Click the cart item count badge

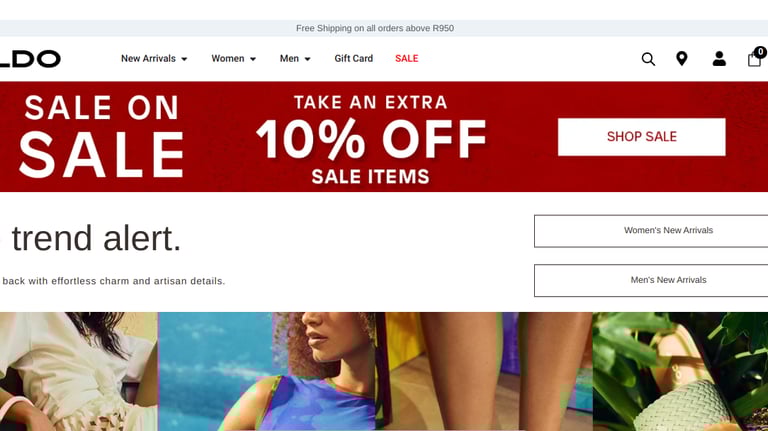pyautogui.click(x=761, y=51)
